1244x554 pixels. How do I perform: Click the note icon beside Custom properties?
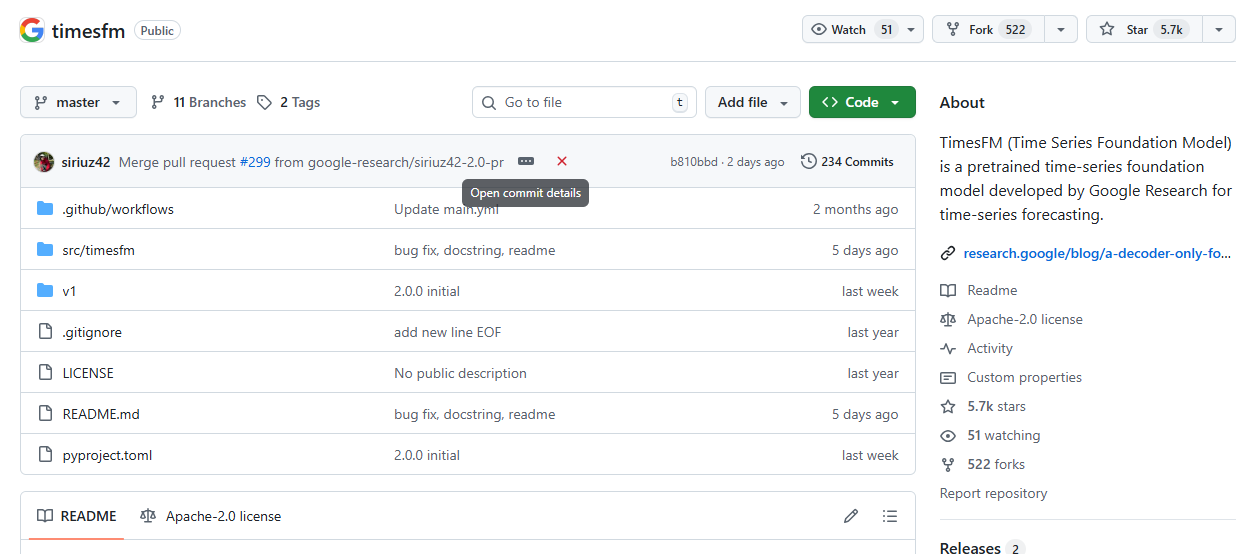(948, 377)
